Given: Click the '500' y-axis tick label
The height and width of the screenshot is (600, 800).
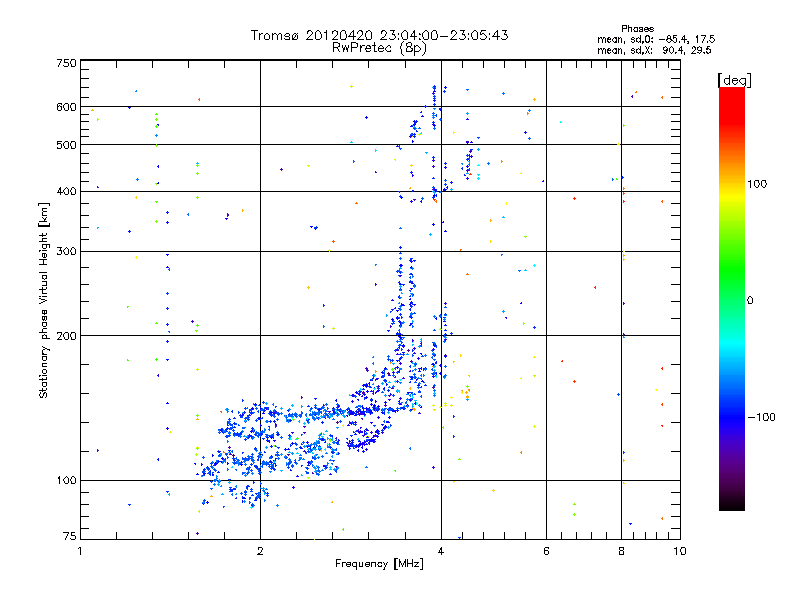Looking at the screenshot, I should pos(66,145).
